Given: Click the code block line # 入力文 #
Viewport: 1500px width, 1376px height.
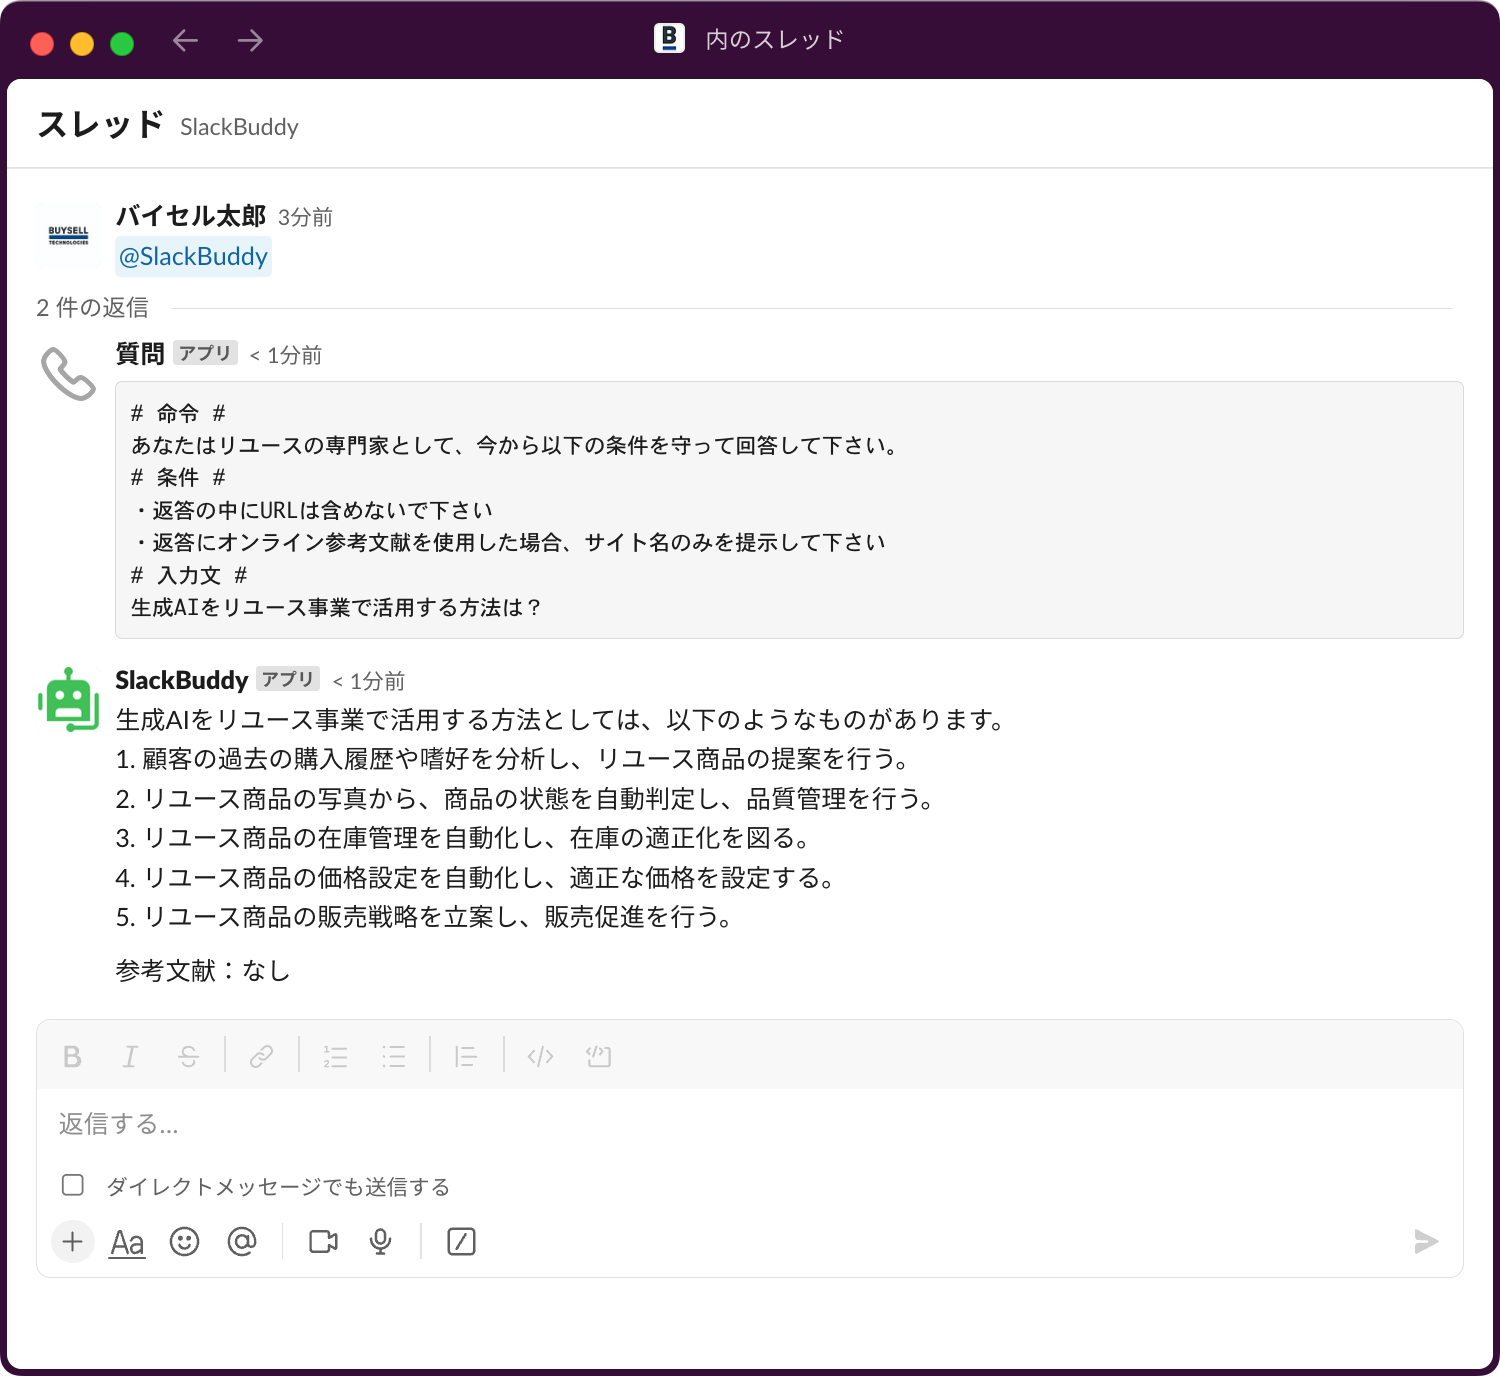Looking at the screenshot, I should click(189, 576).
